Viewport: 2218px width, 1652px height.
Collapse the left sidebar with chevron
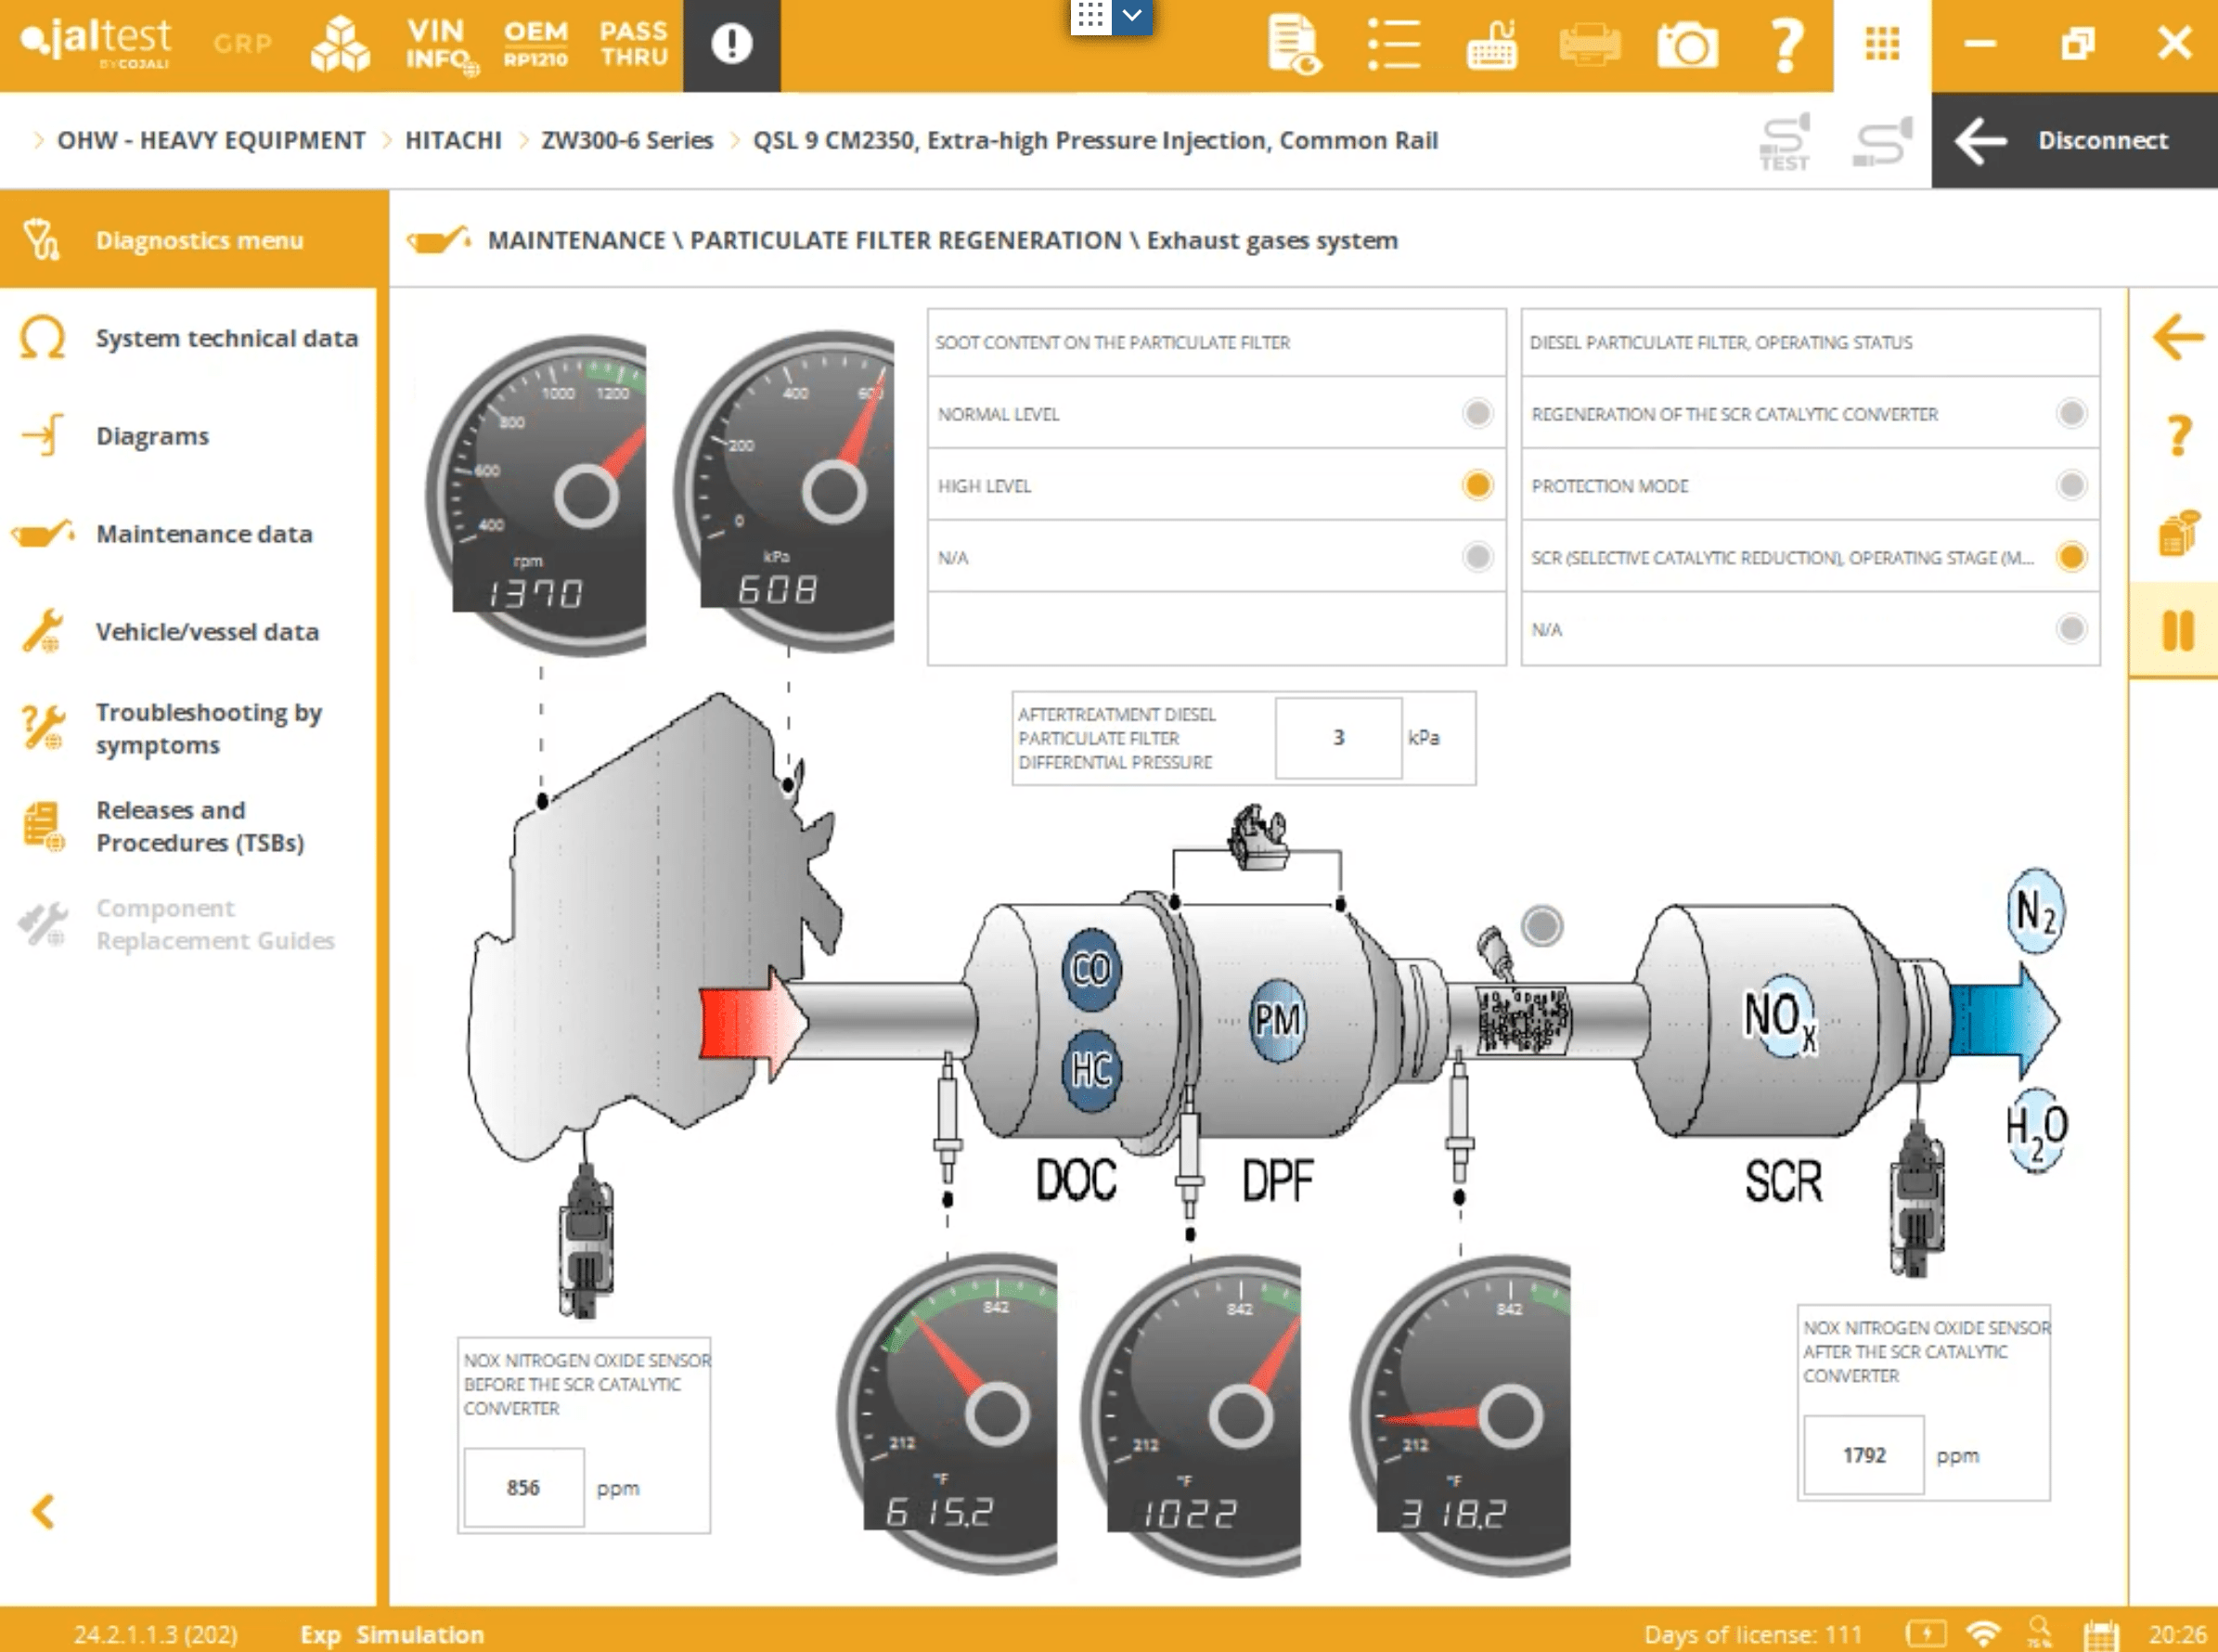(43, 1511)
